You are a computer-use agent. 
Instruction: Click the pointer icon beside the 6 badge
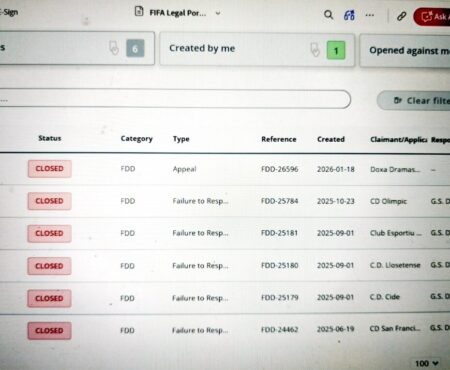114,48
